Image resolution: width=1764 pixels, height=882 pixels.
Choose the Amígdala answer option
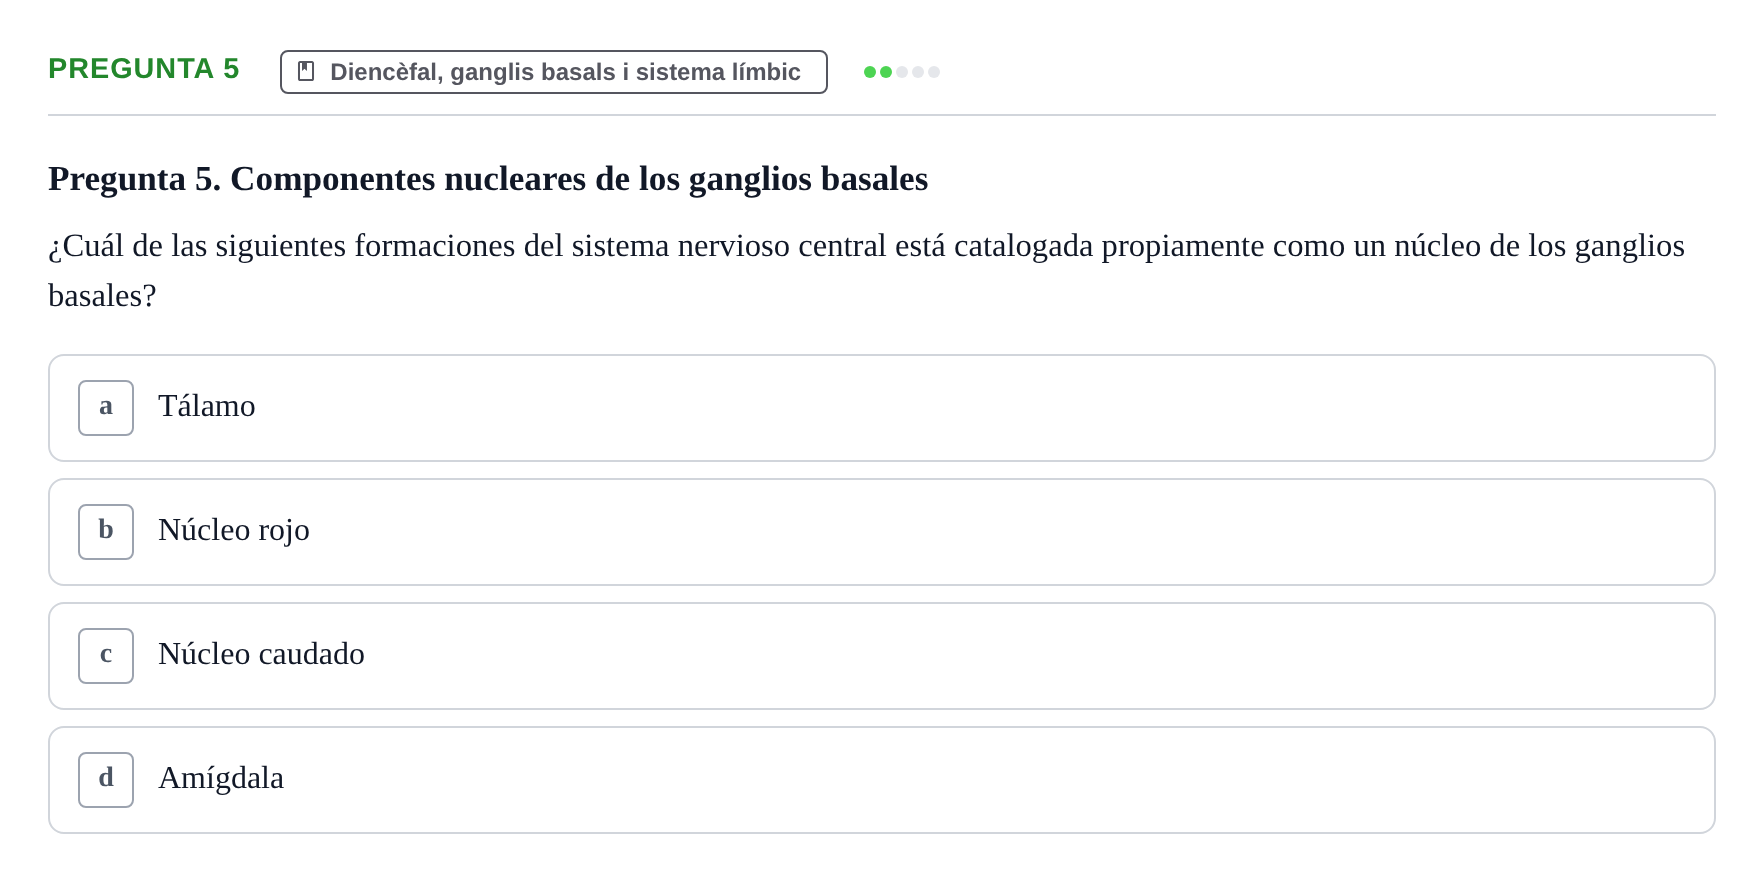[882, 780]
